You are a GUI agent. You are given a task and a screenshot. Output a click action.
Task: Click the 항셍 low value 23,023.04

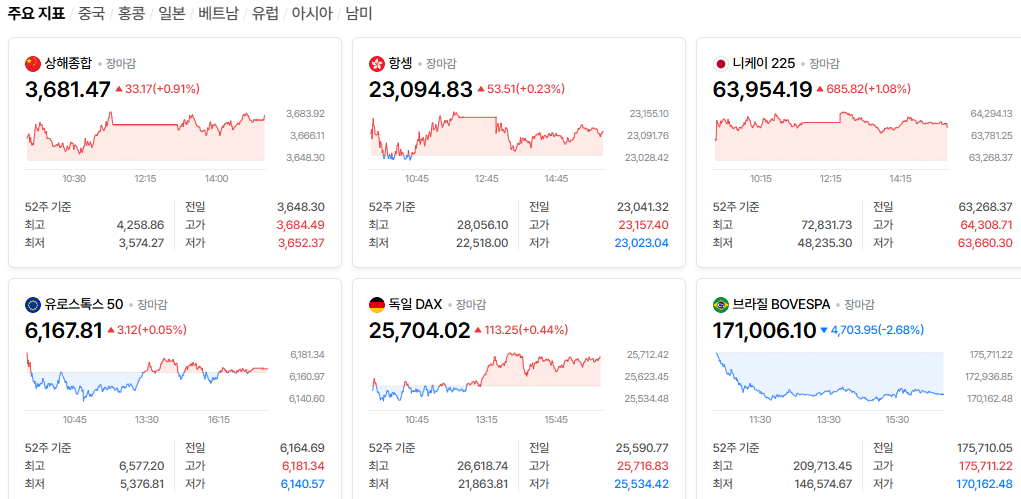(642, 243)
